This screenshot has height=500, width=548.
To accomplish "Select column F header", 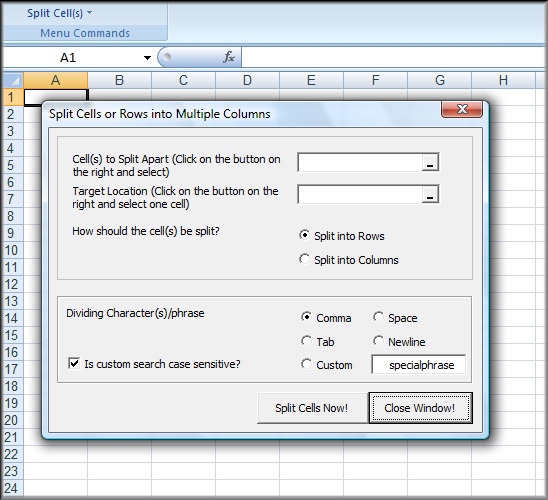I will pyautogui.click(x=375, y=80).
